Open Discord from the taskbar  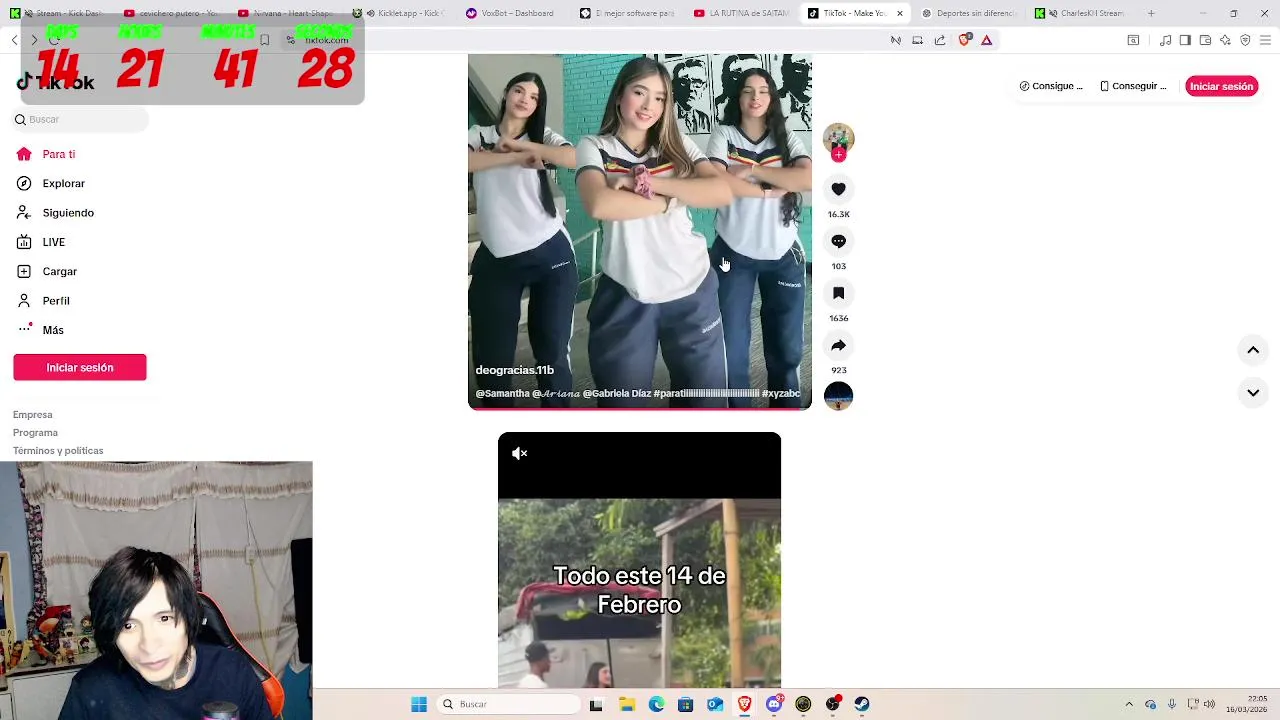click(x=774, y=704)
